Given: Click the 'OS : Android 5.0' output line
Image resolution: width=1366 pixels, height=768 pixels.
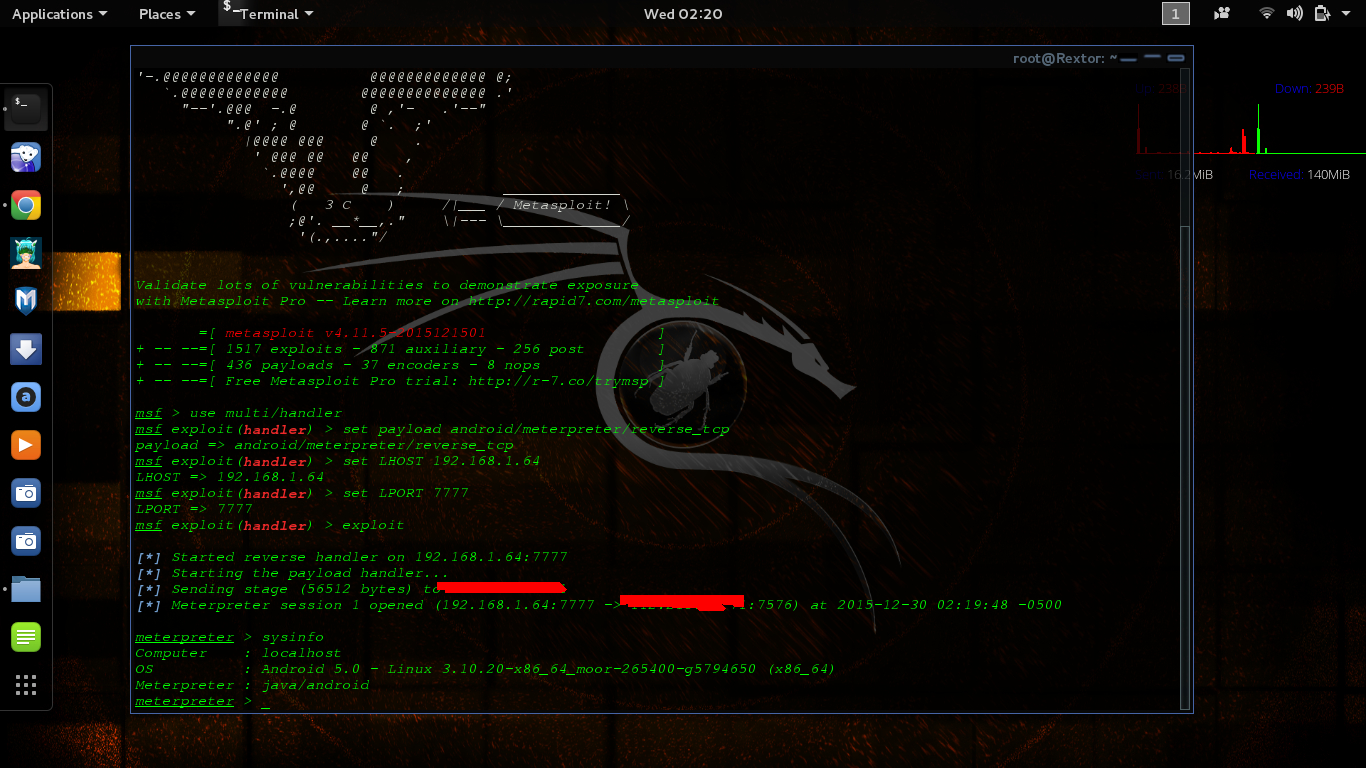Looking at the screenshot, I should [x=485, y=669].
